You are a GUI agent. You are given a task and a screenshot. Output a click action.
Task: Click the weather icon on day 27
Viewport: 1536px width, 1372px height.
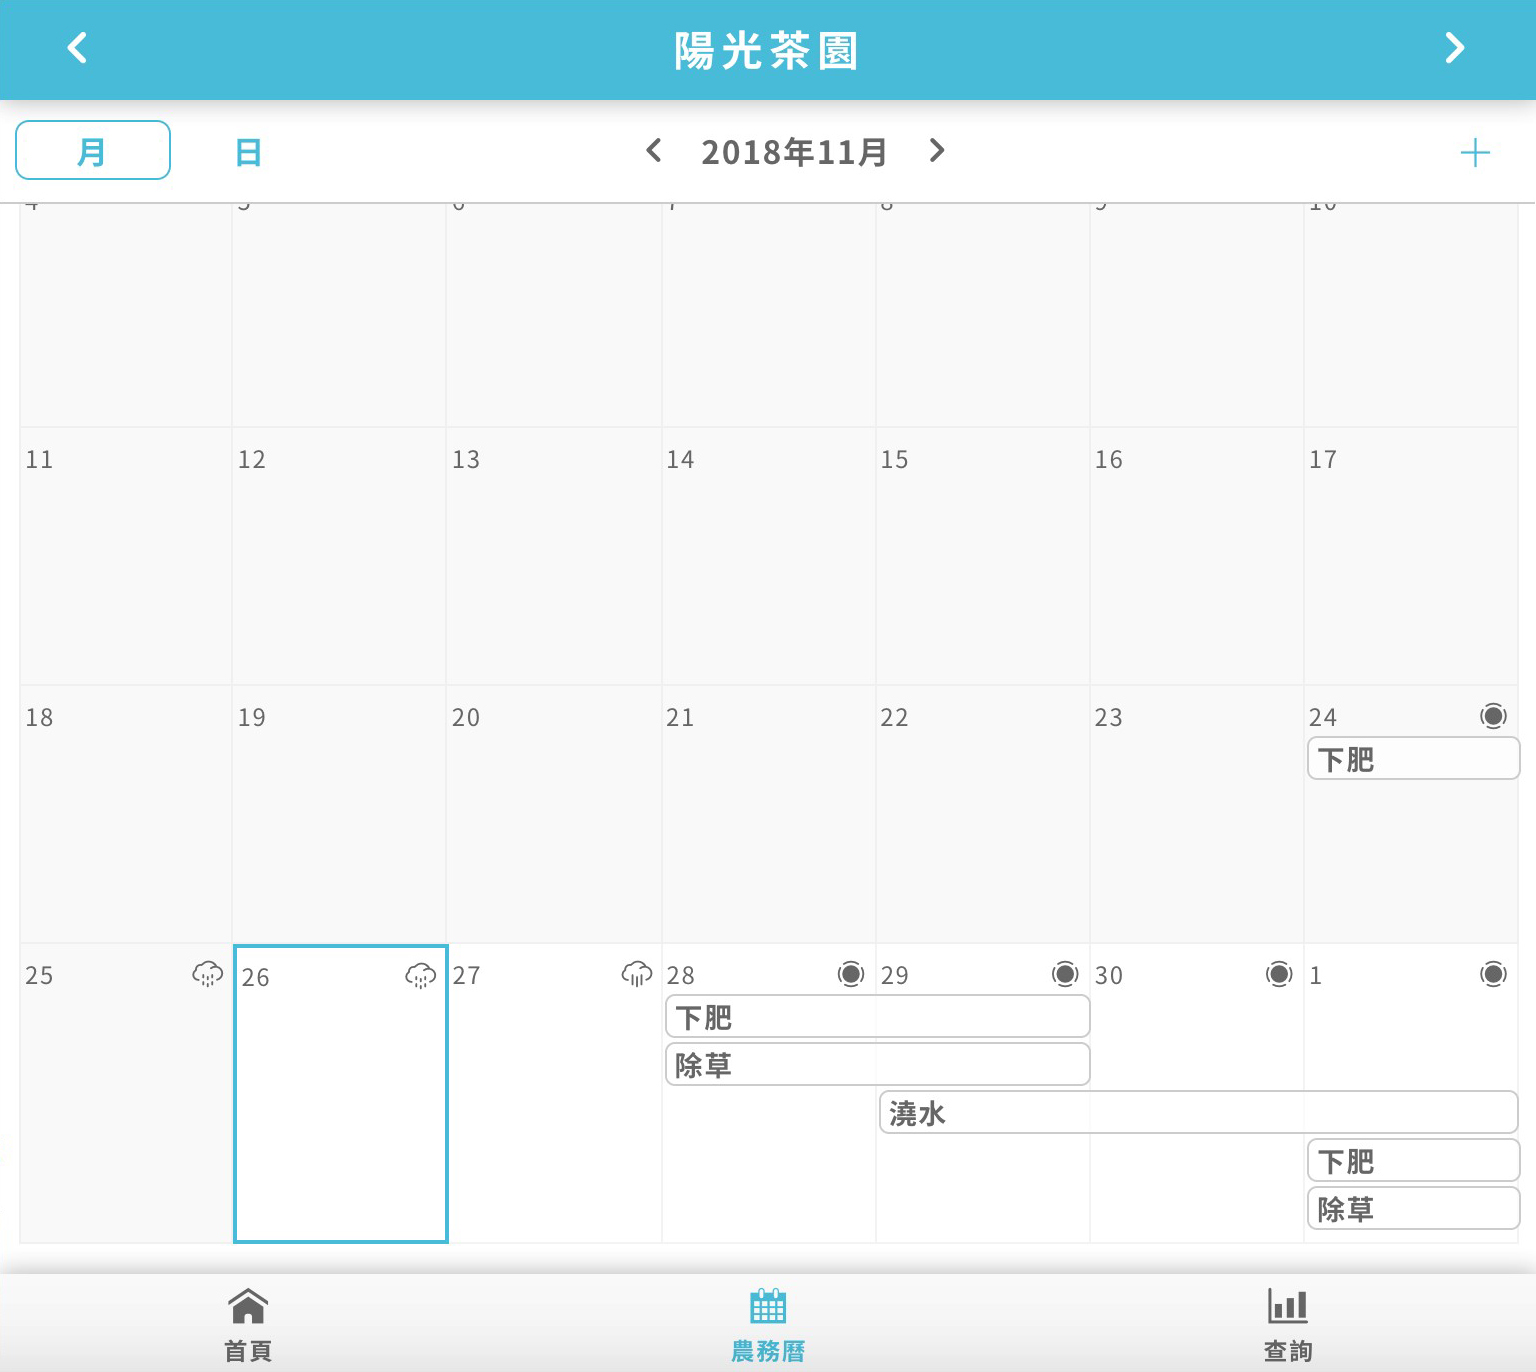636,974
